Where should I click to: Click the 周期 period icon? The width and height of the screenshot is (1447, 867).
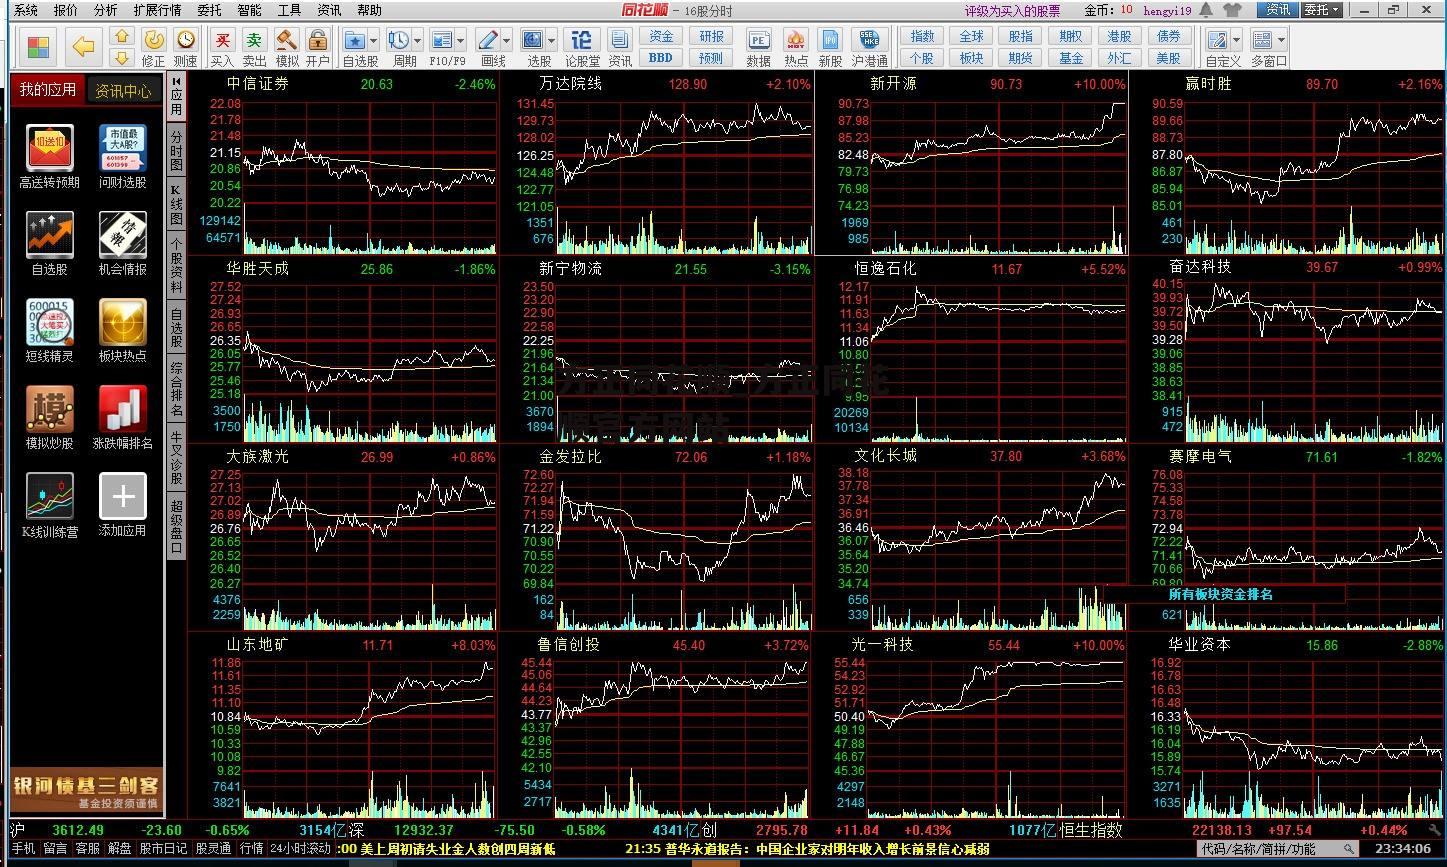coord(399,40)
